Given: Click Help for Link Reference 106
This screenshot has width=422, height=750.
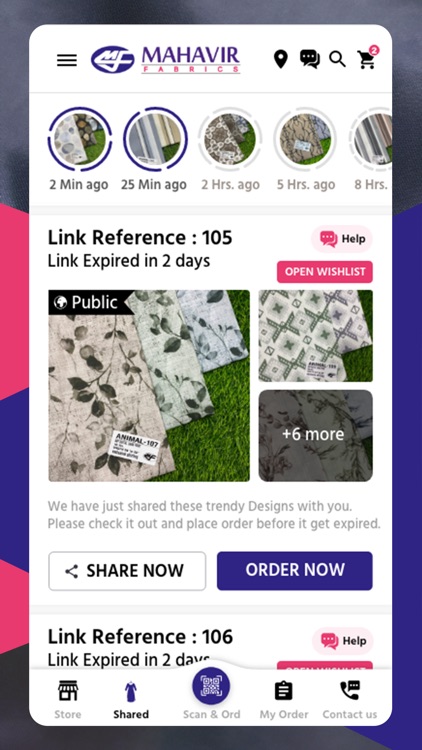Looking at the screenshot, I should tap(343, 641).
